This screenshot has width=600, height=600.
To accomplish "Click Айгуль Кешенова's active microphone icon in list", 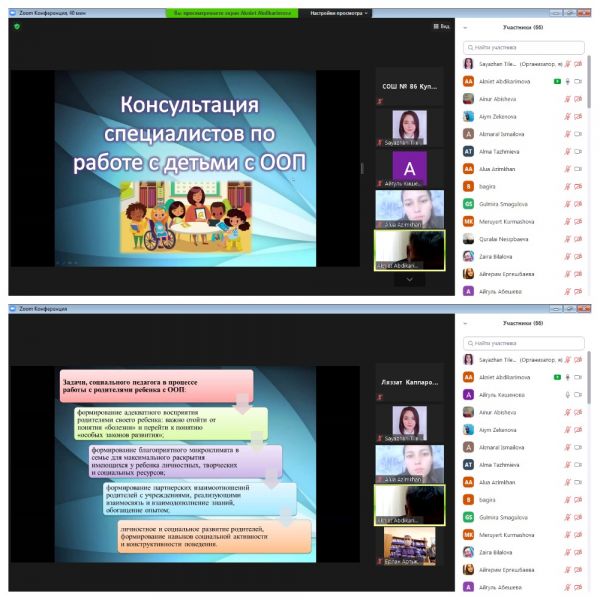I will pyautogui.click(x=567, y=395).
